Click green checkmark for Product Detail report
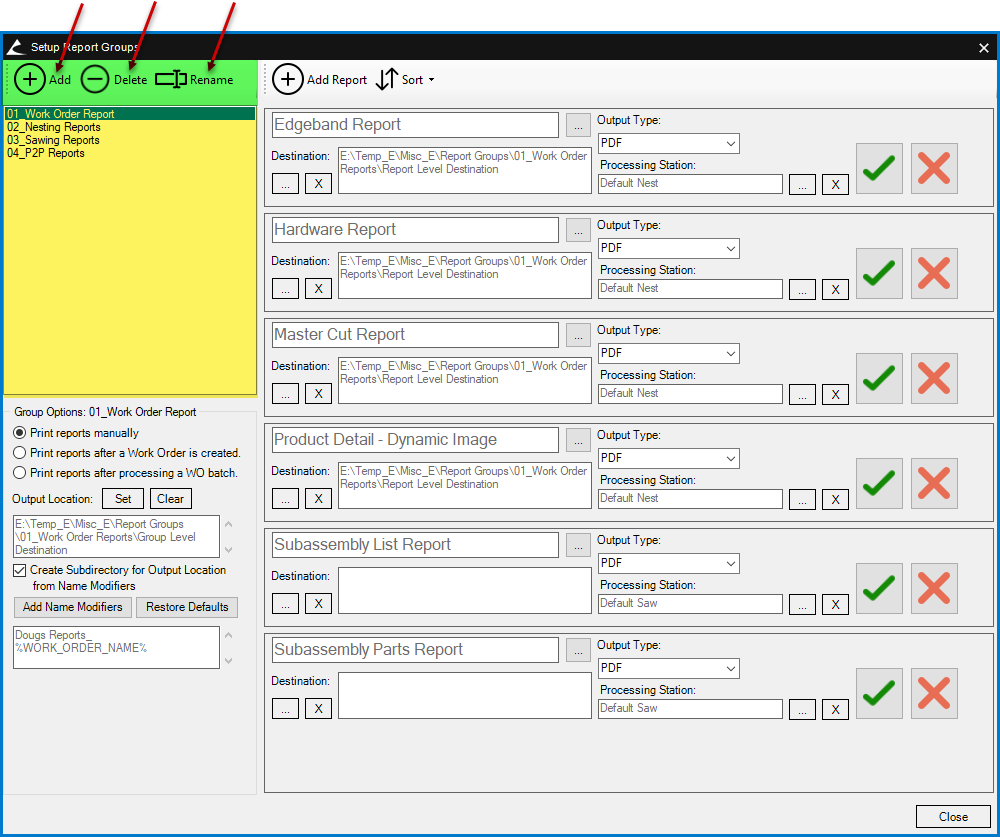Screen dimensions: 1000x837 [879, 483]
